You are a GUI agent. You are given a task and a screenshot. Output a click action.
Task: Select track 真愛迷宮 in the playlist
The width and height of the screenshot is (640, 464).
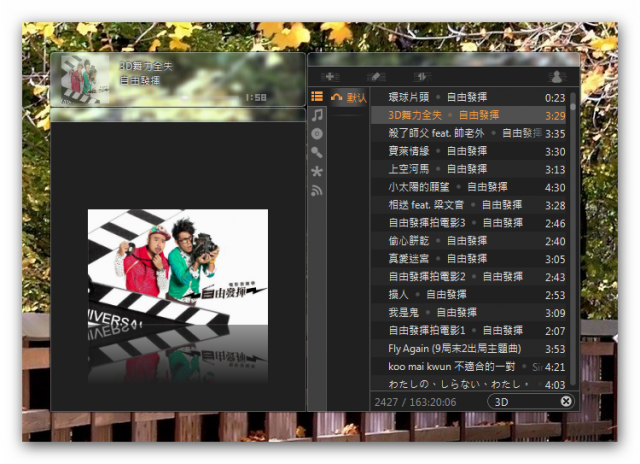pos(468,259)
